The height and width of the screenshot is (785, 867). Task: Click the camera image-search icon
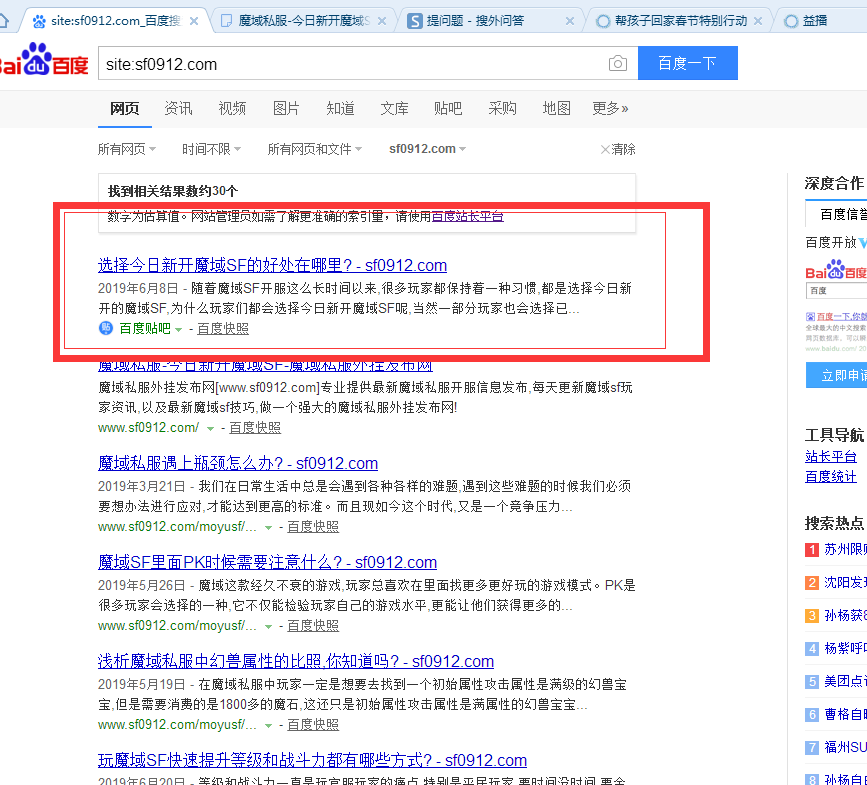(x=617, y=64)
